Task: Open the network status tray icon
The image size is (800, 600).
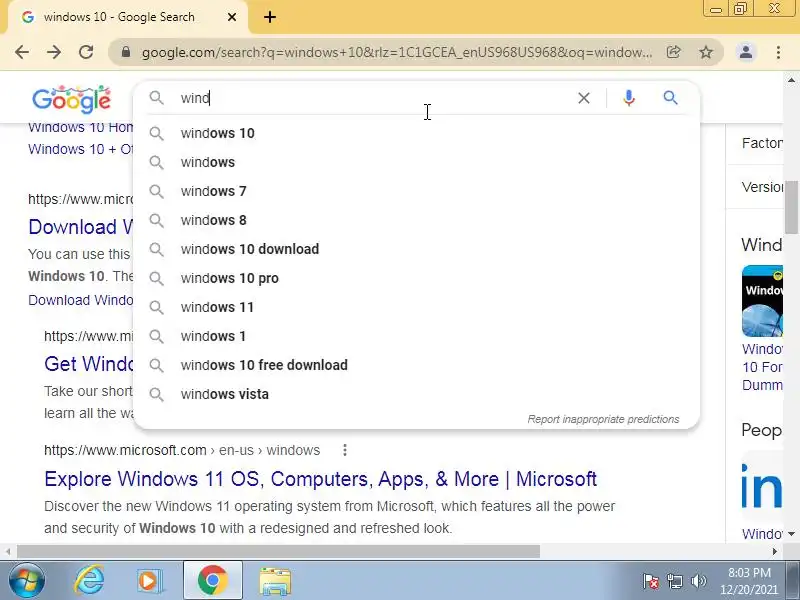Action: click(x=675, y=581)
